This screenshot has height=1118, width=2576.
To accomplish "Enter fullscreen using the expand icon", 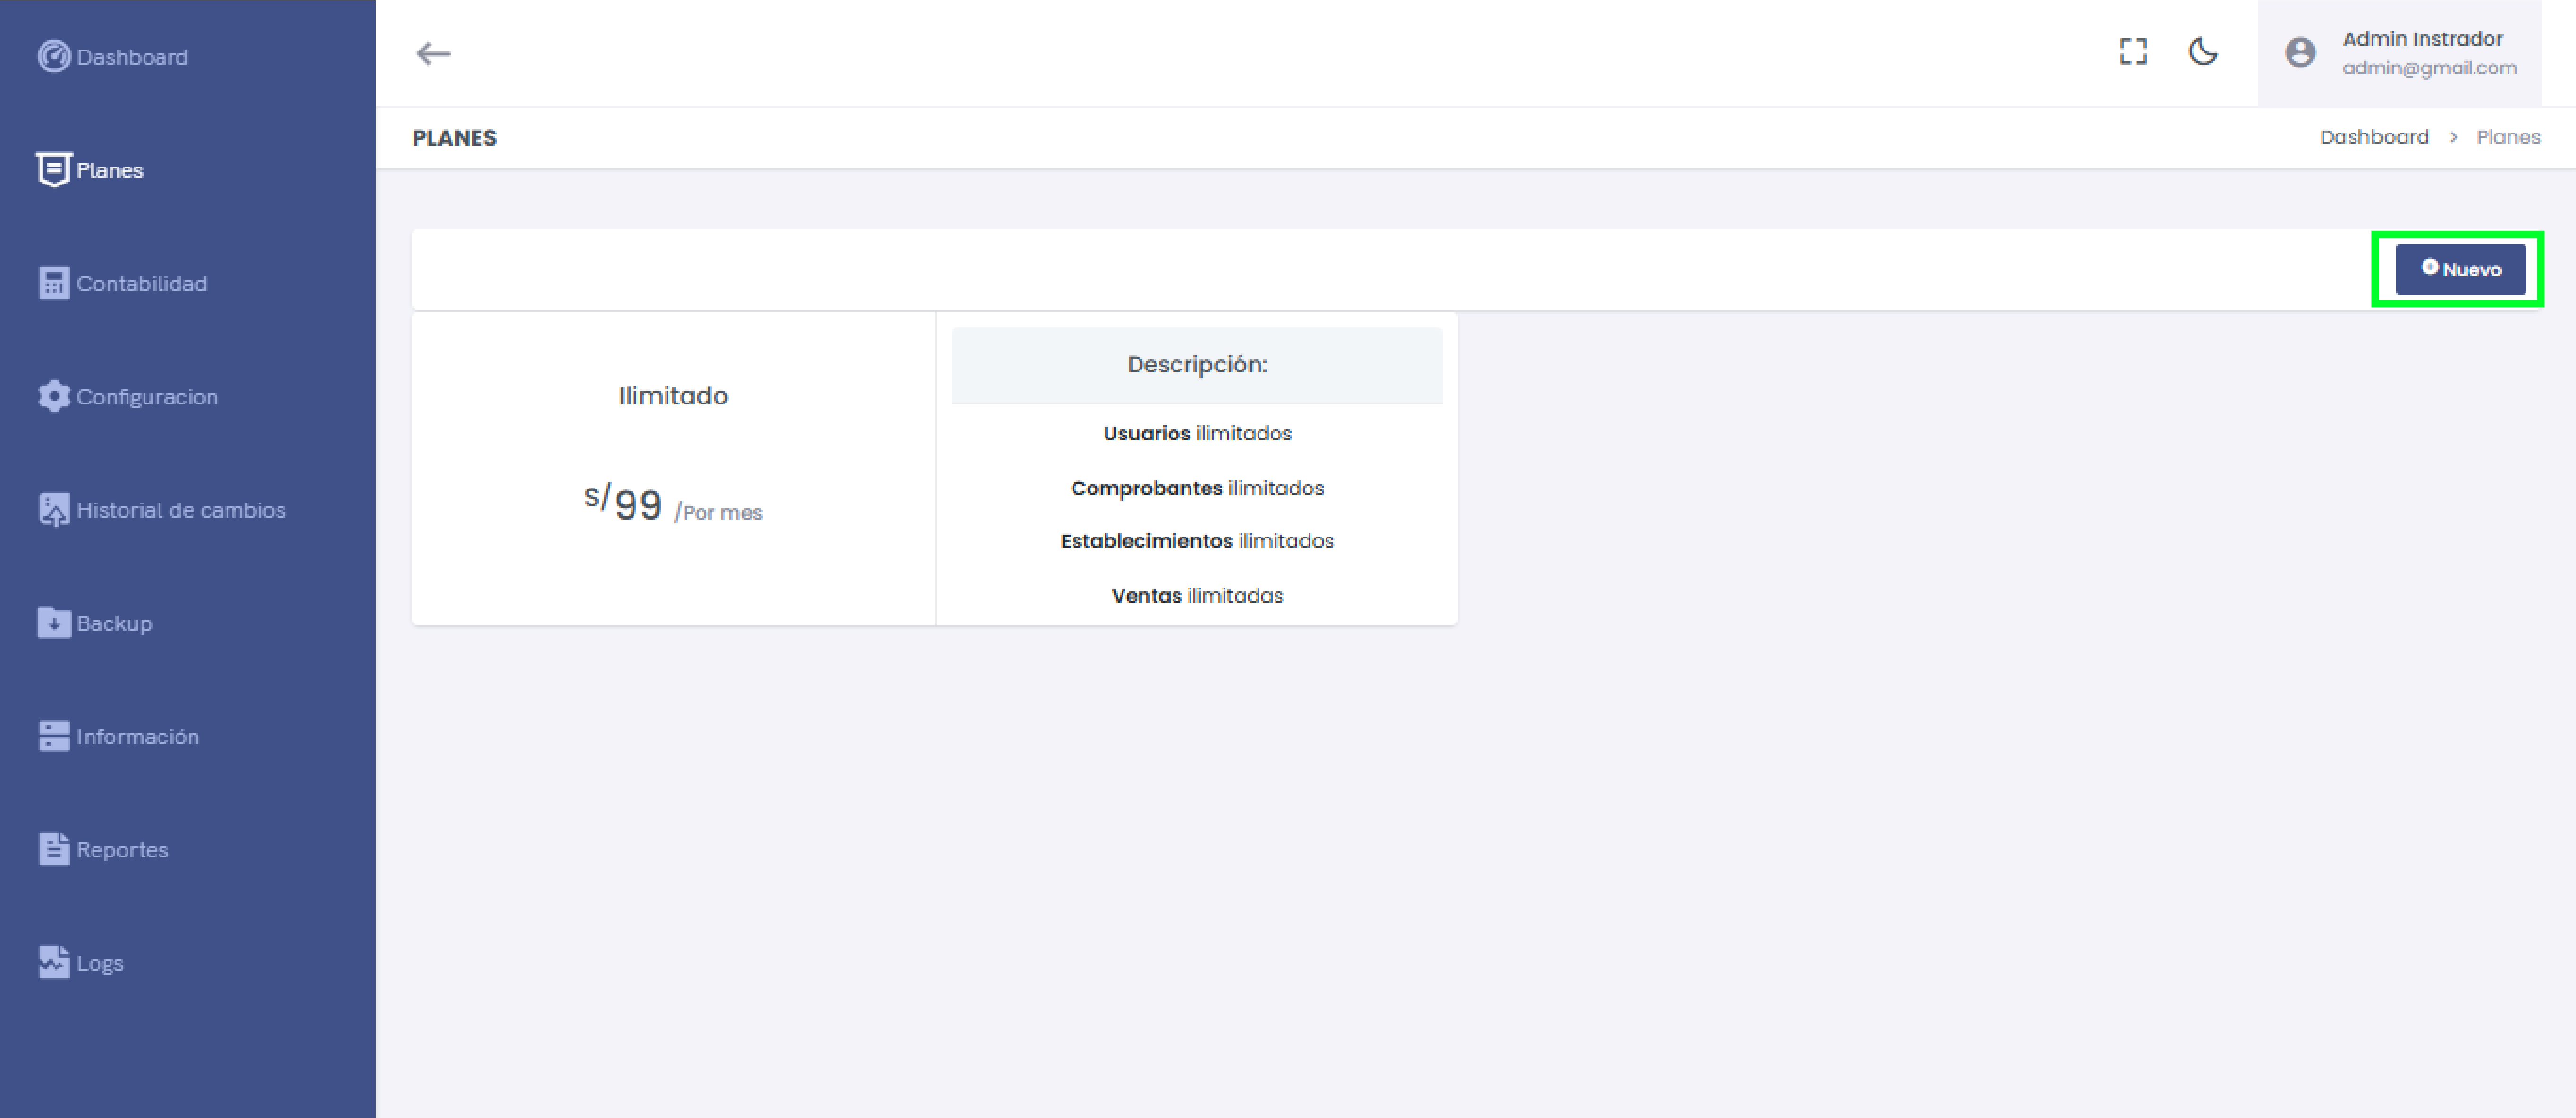I will point(2133,52).
